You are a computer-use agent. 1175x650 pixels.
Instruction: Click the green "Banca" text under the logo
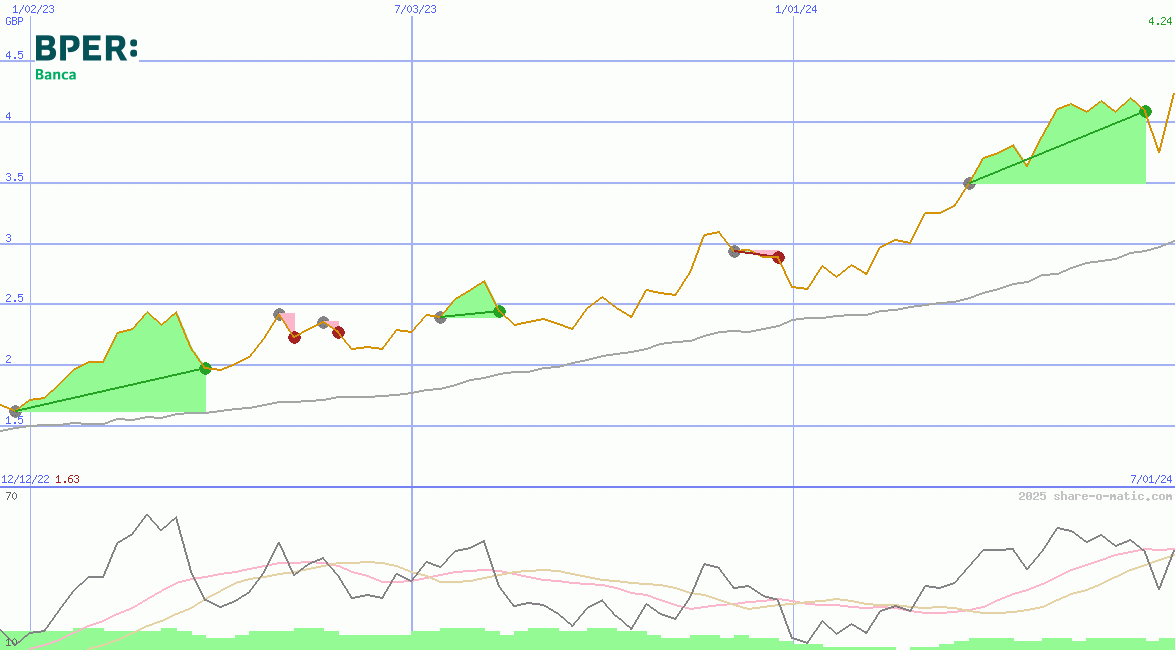point(56,74)
